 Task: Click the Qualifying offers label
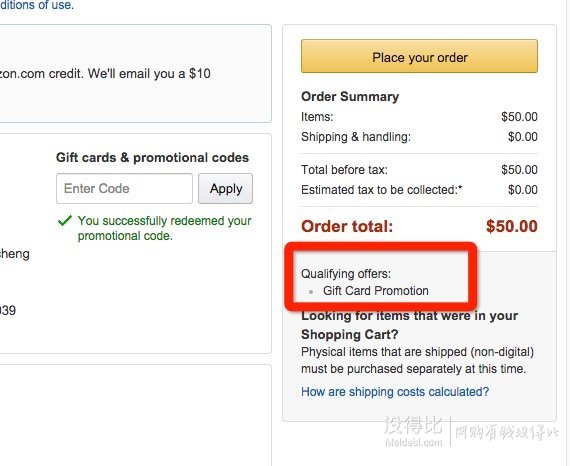(x=346, y=274)
